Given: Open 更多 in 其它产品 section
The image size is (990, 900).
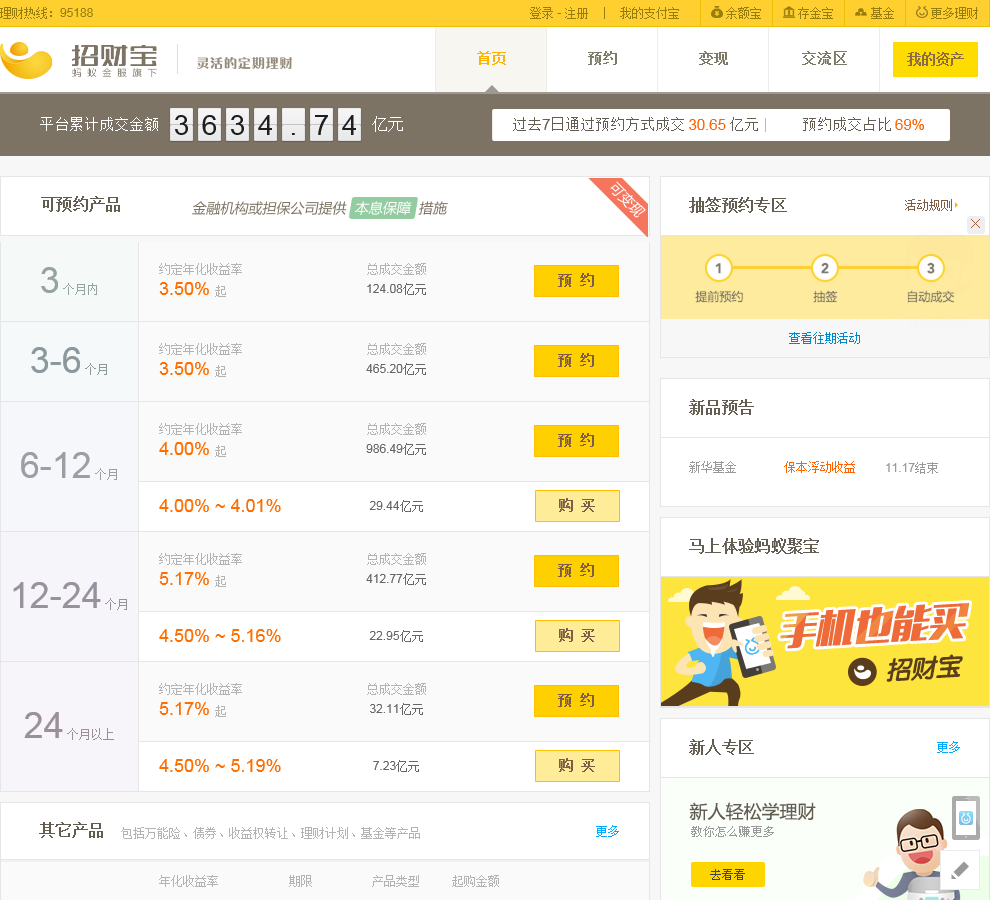Looking at the screenshot, I should (x=607, y=831).
